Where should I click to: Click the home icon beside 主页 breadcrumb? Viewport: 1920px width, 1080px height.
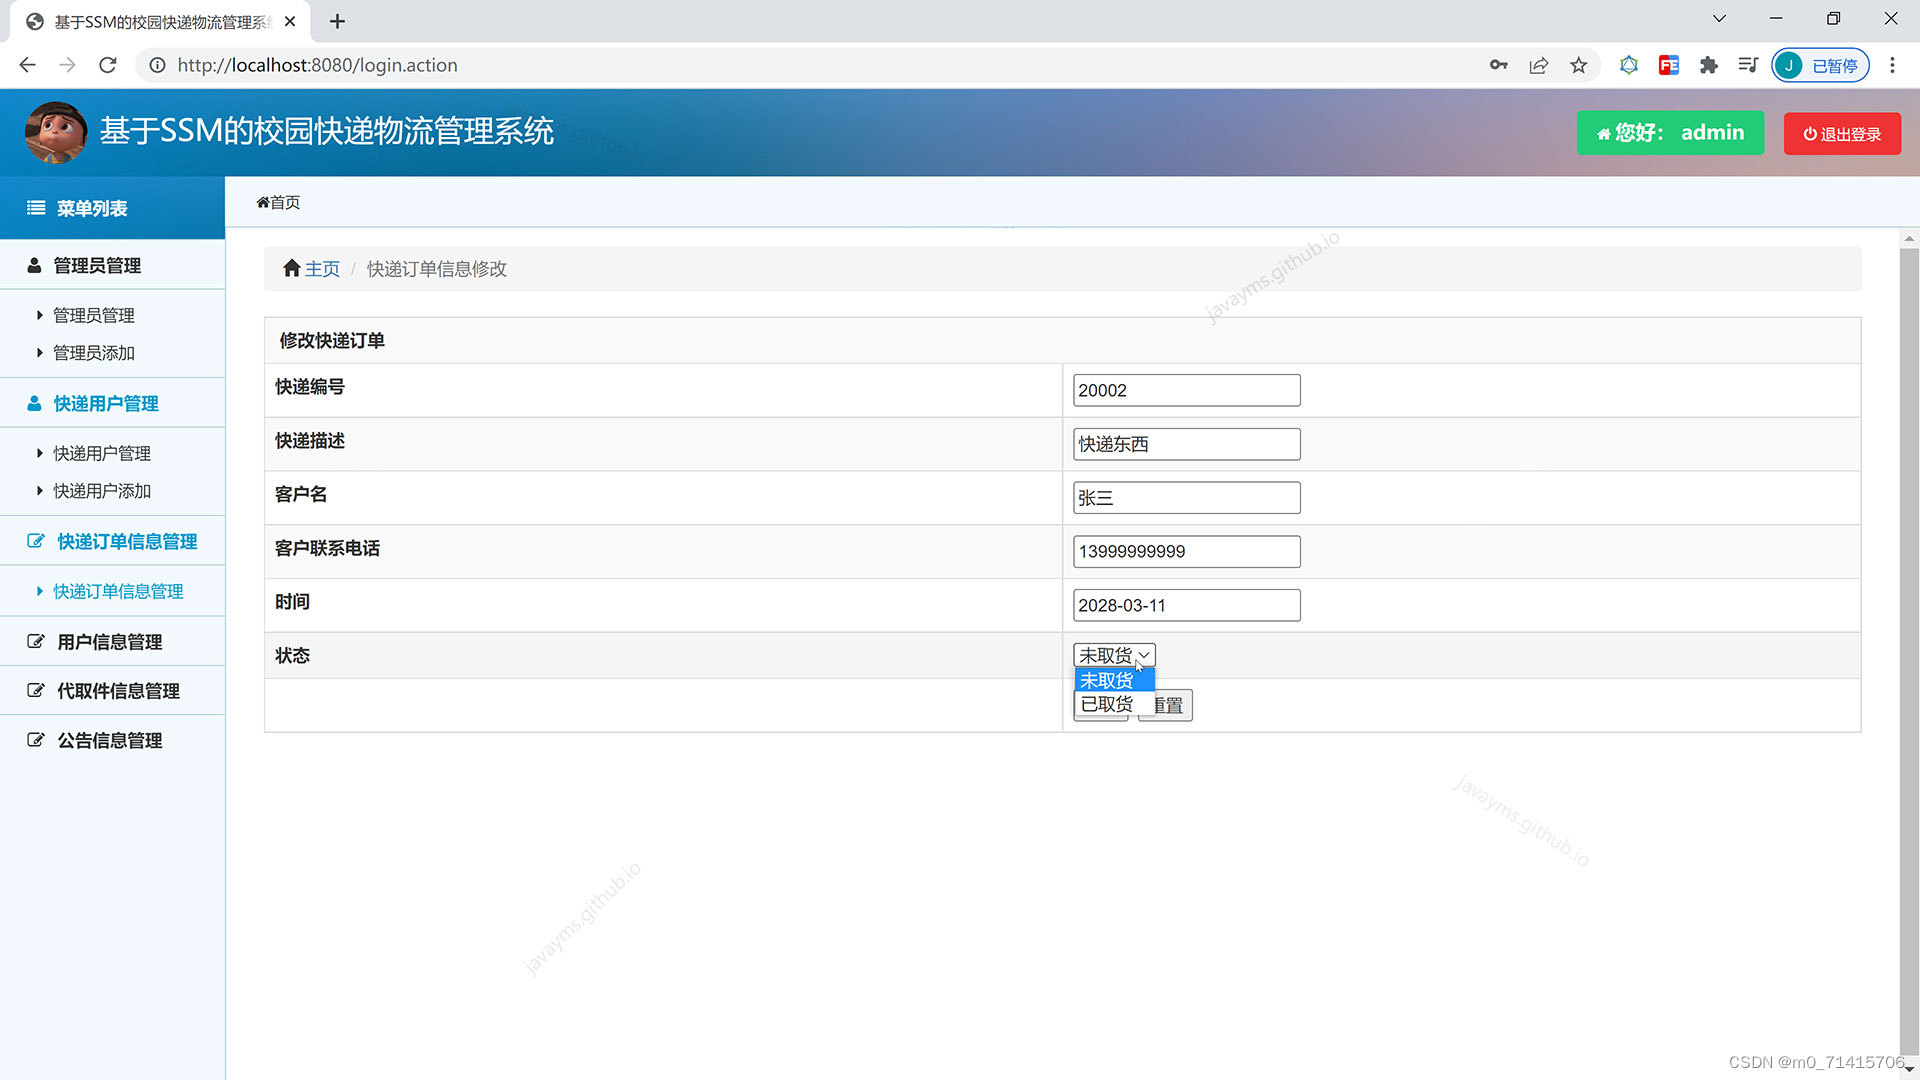[291, 268]
